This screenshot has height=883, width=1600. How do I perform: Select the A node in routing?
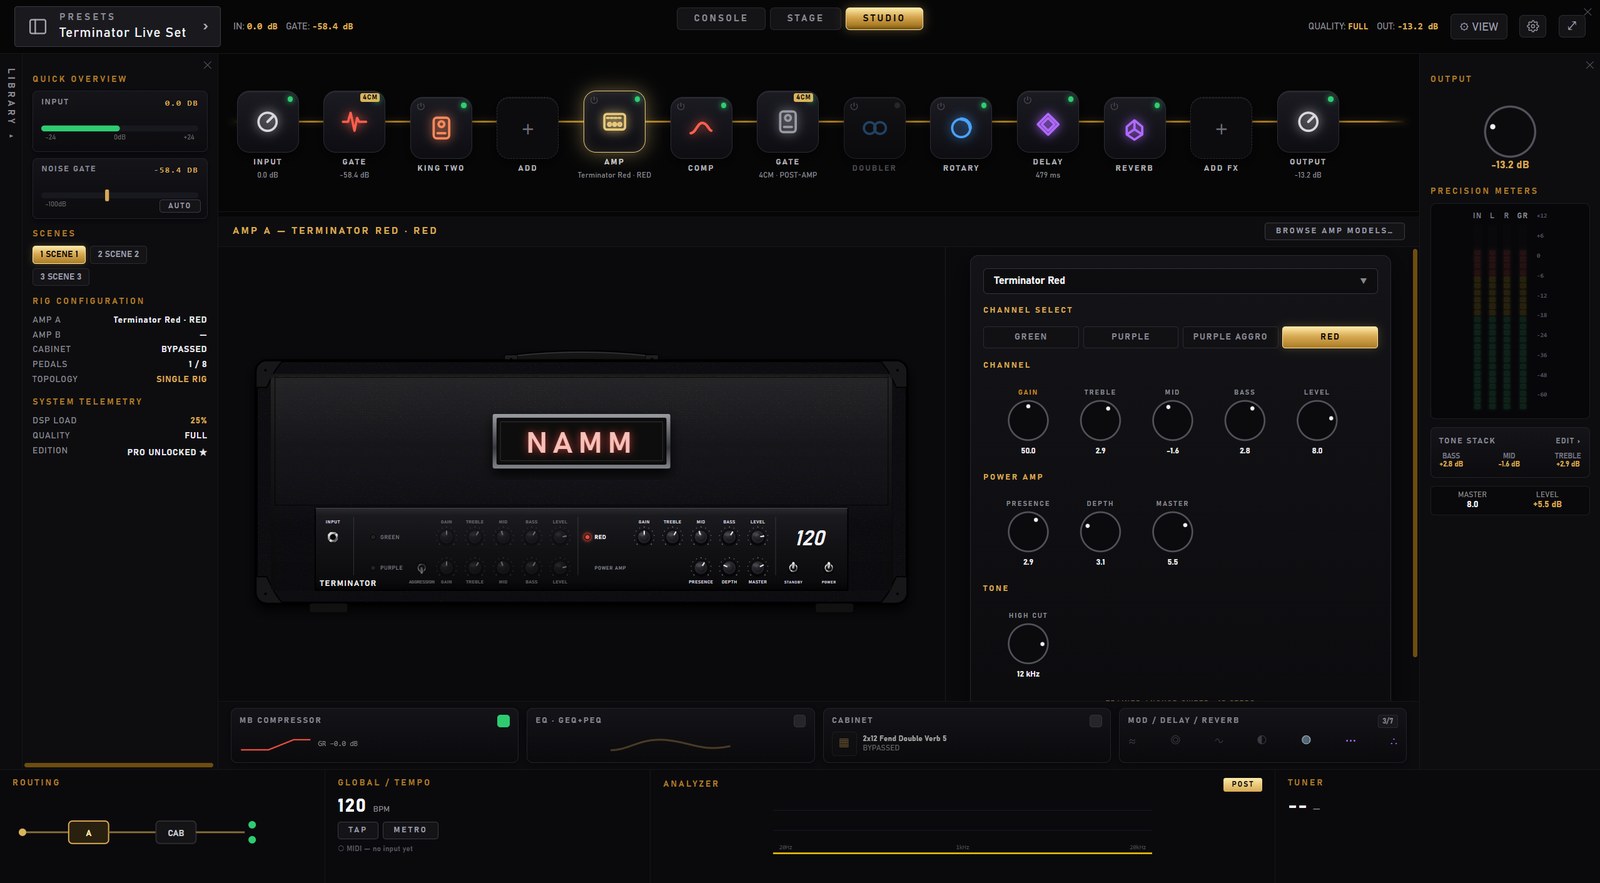[x=88, y=832]
